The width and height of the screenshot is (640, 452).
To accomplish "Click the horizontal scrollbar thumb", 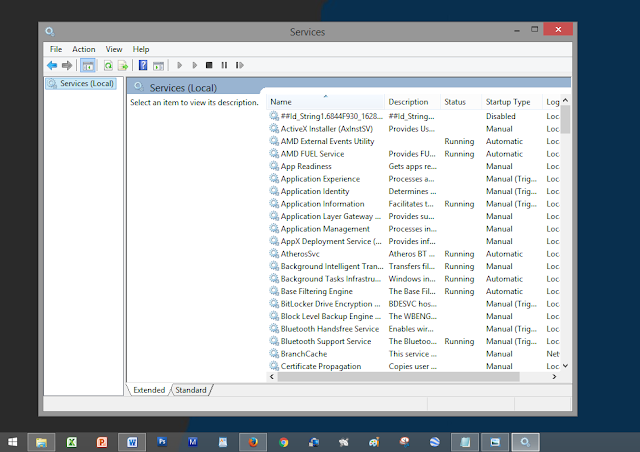I will [x=398, y=377].
